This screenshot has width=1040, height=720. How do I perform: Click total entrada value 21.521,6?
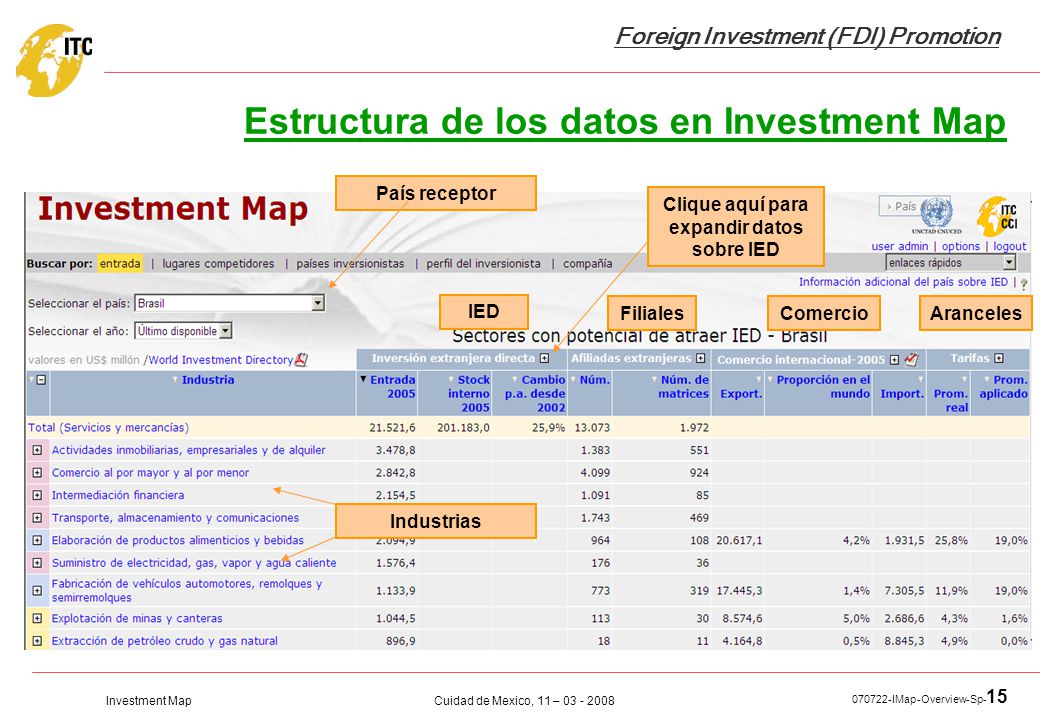pyautogui.click(x=393, y=428)
